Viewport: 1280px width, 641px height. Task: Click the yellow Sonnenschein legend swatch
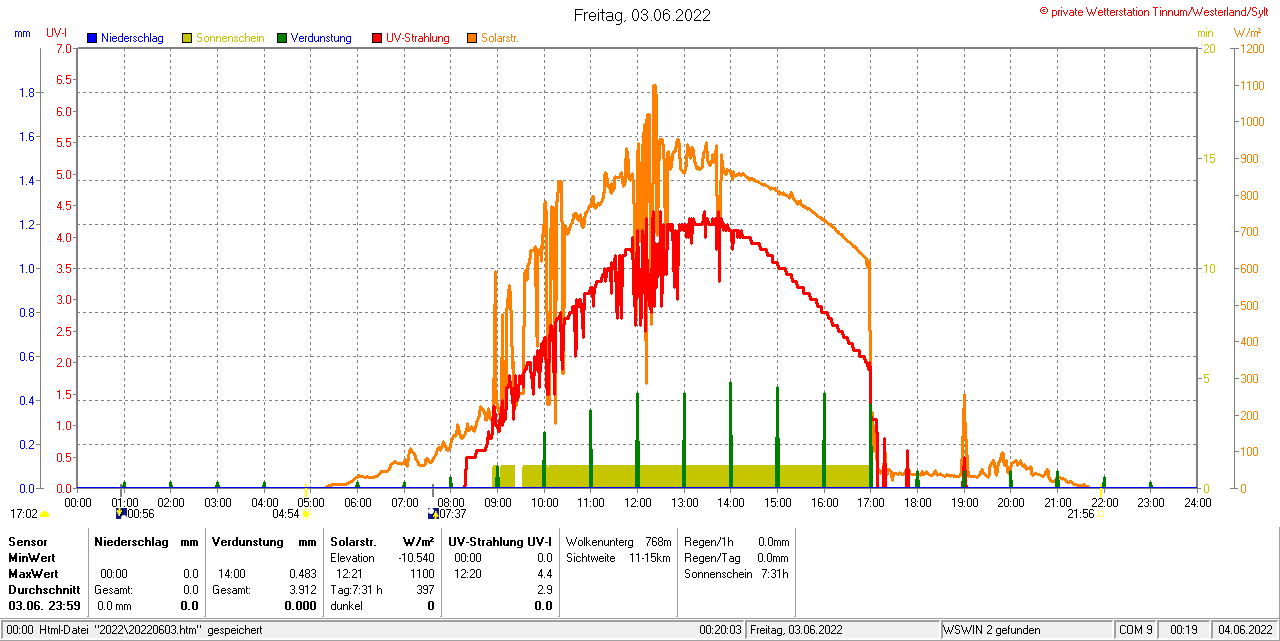pos(187,38)
